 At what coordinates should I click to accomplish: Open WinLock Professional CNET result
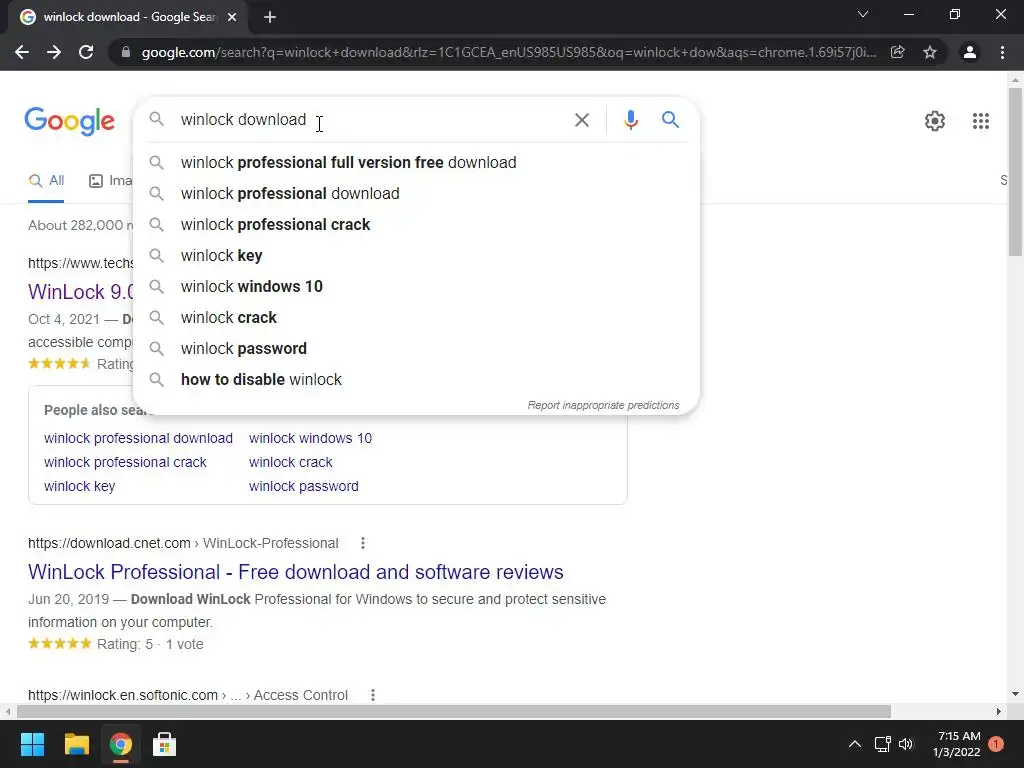click(296, 572)
